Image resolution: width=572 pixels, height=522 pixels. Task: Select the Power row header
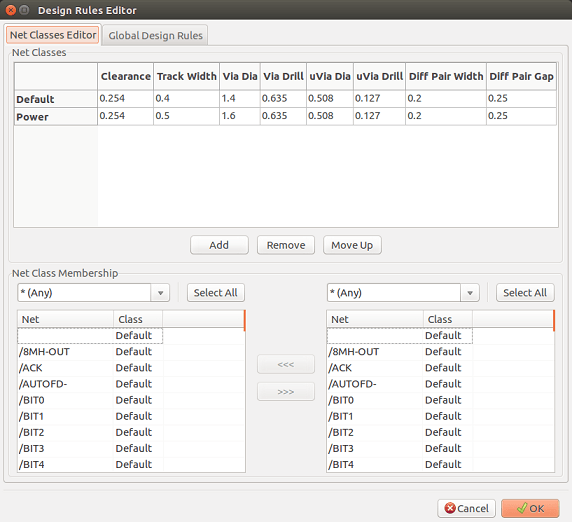point(56,117)
